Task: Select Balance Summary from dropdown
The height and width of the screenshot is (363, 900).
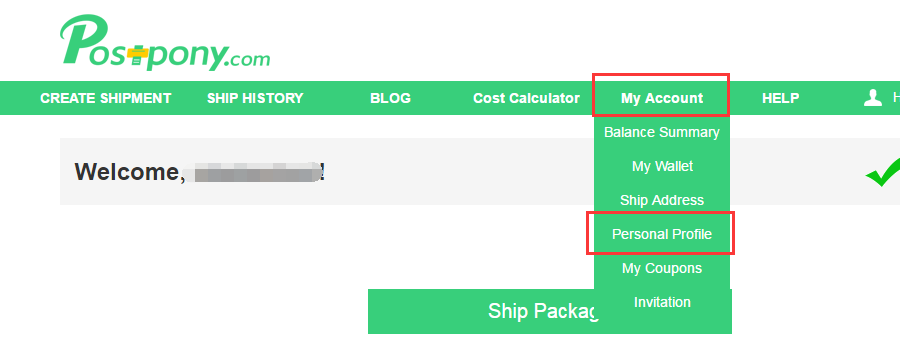Action: [x=662, y=132]
